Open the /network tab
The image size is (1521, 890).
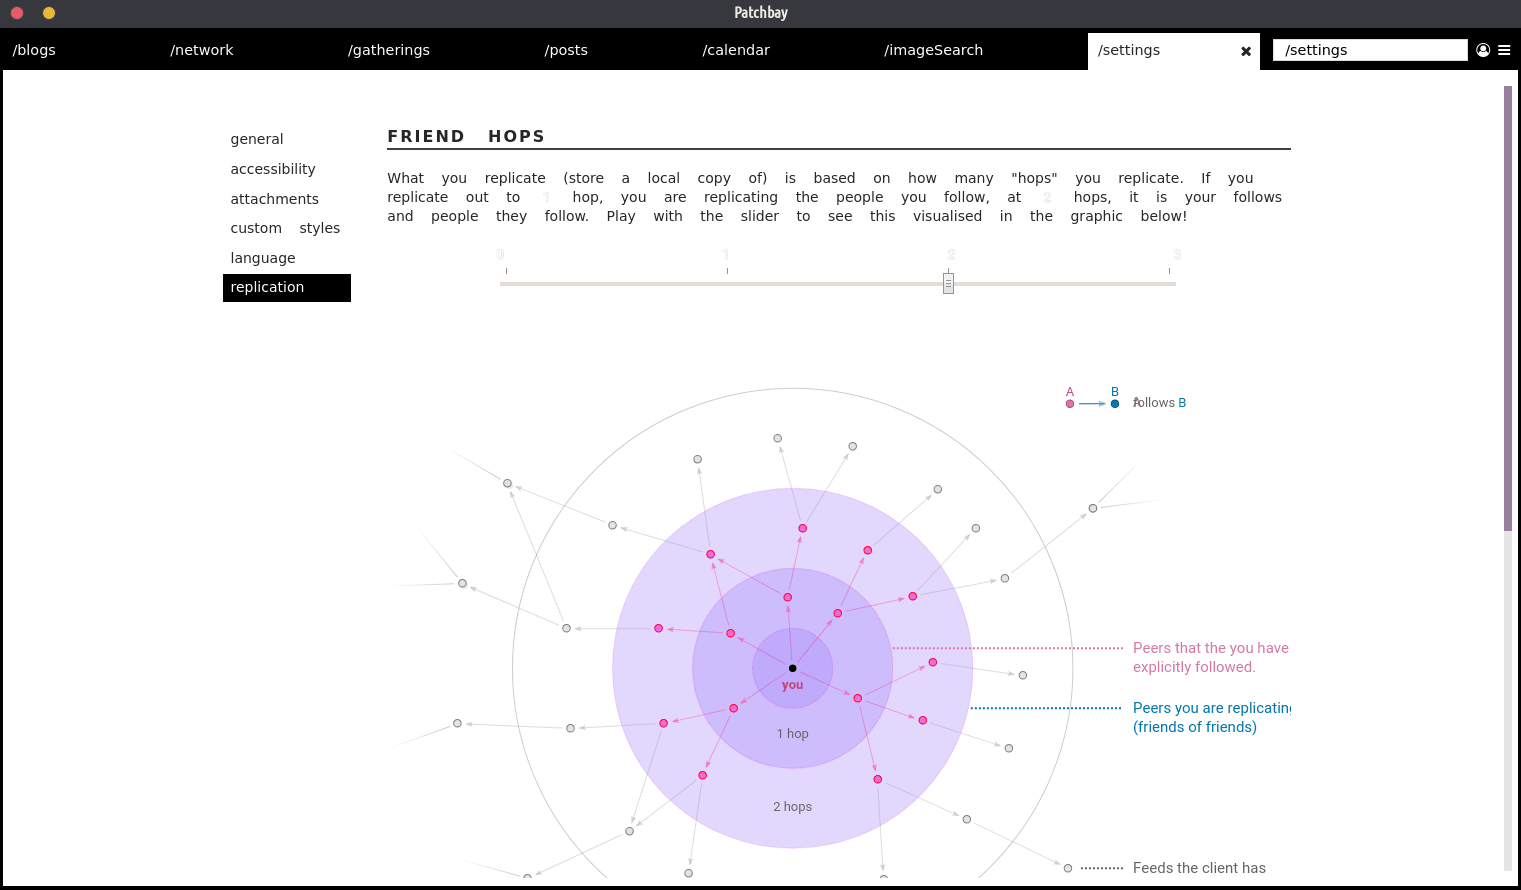point(202,50)
